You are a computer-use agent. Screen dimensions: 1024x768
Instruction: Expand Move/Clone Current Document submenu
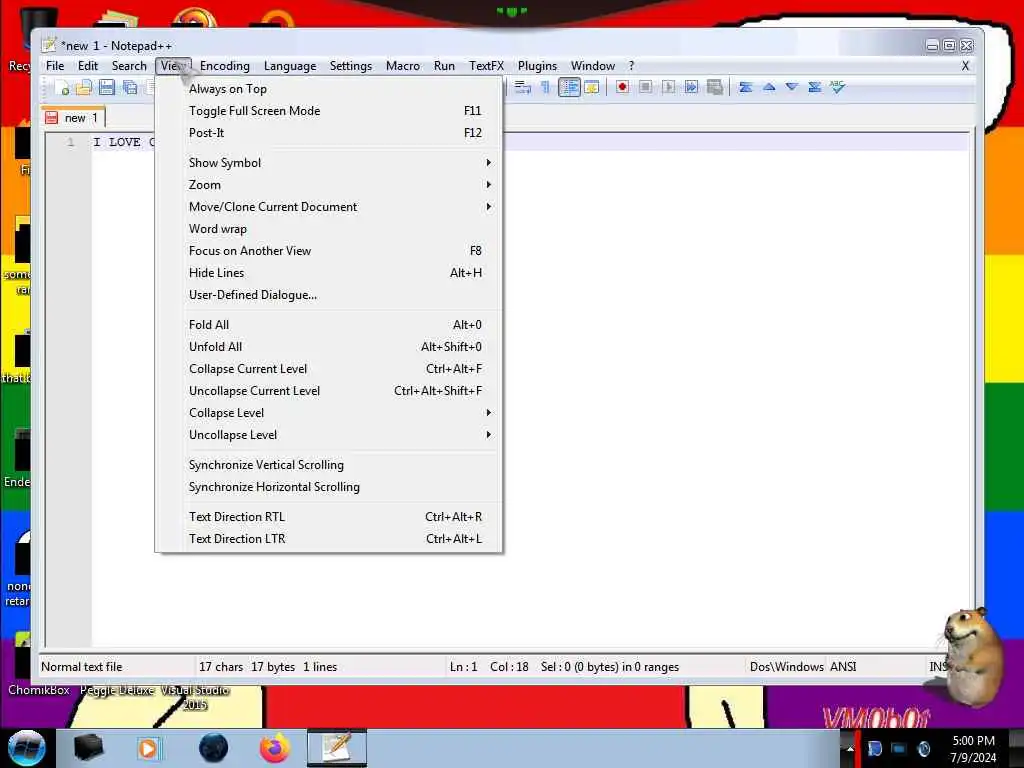329,207
